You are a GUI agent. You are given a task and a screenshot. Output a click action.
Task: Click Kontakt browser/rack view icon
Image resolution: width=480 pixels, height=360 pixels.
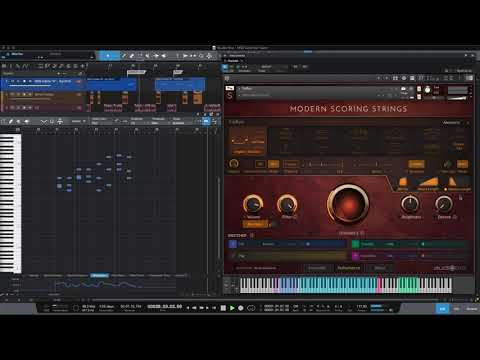coord(395,78)
